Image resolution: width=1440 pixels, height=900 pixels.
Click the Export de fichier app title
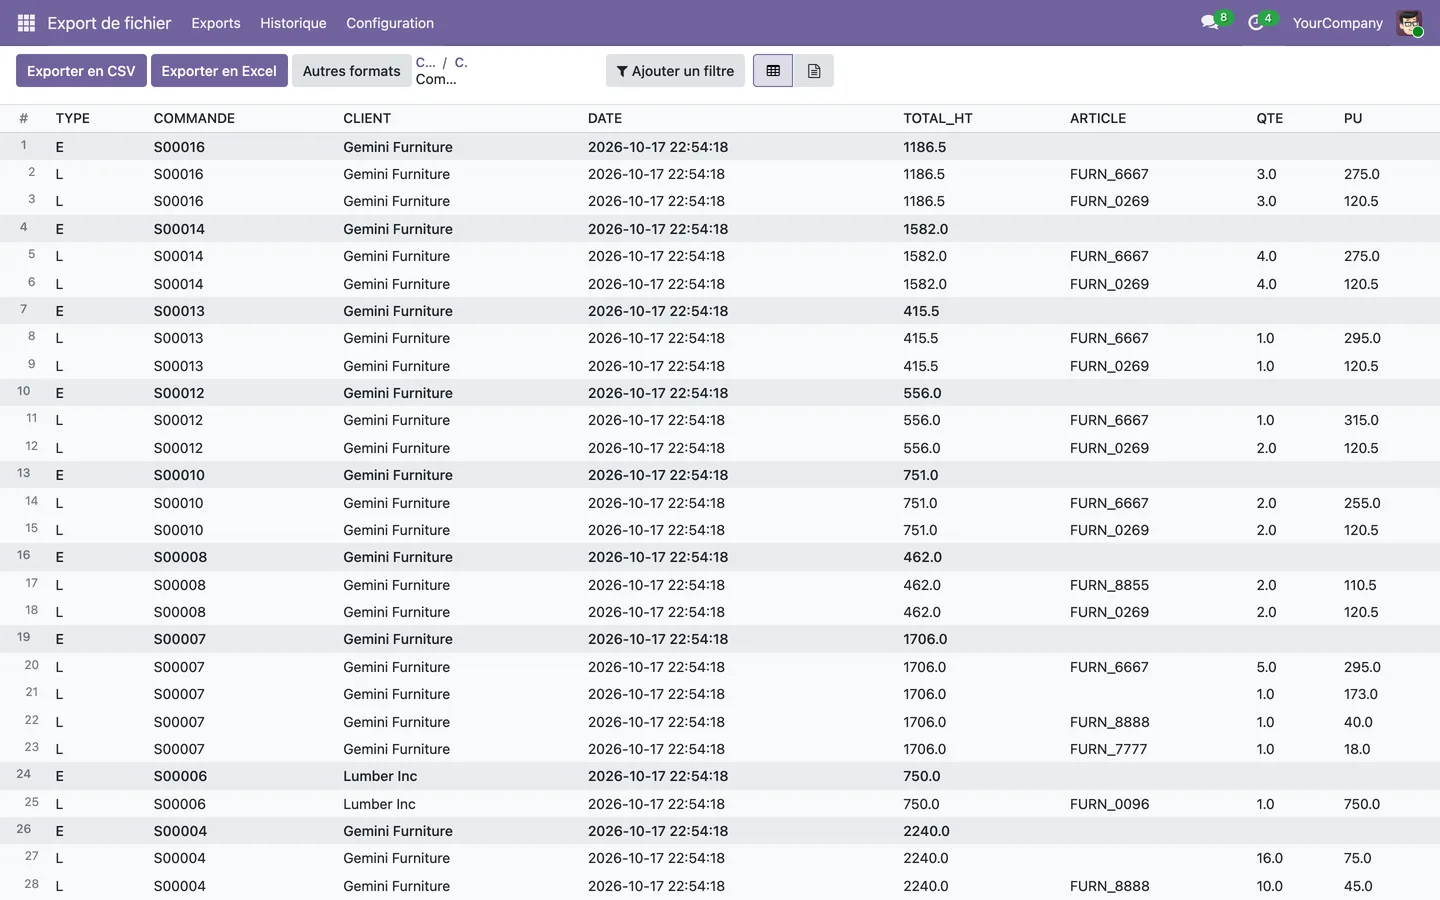[109, 23]
